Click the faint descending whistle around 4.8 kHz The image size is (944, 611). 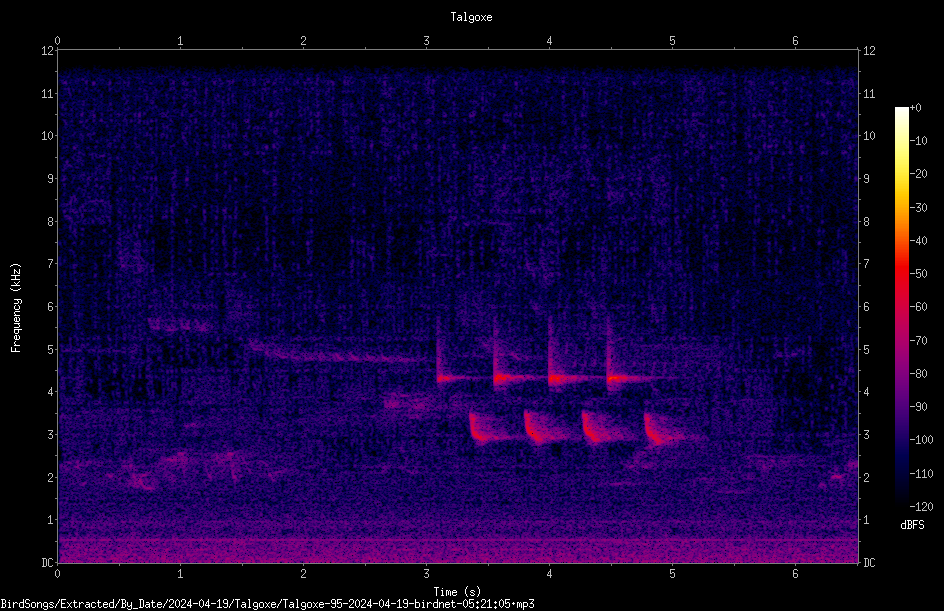(337, 353)
